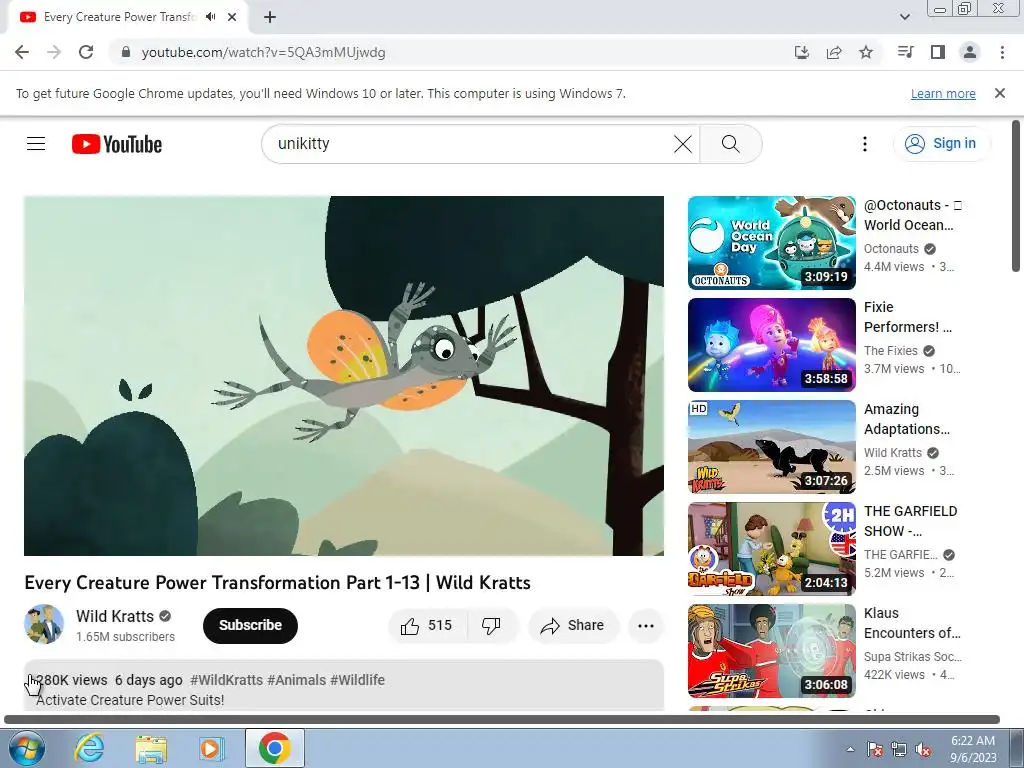Screen dimensions: 1024x768
Task: Open Amazing Adaptations video thumbnail
Action: 771,447
